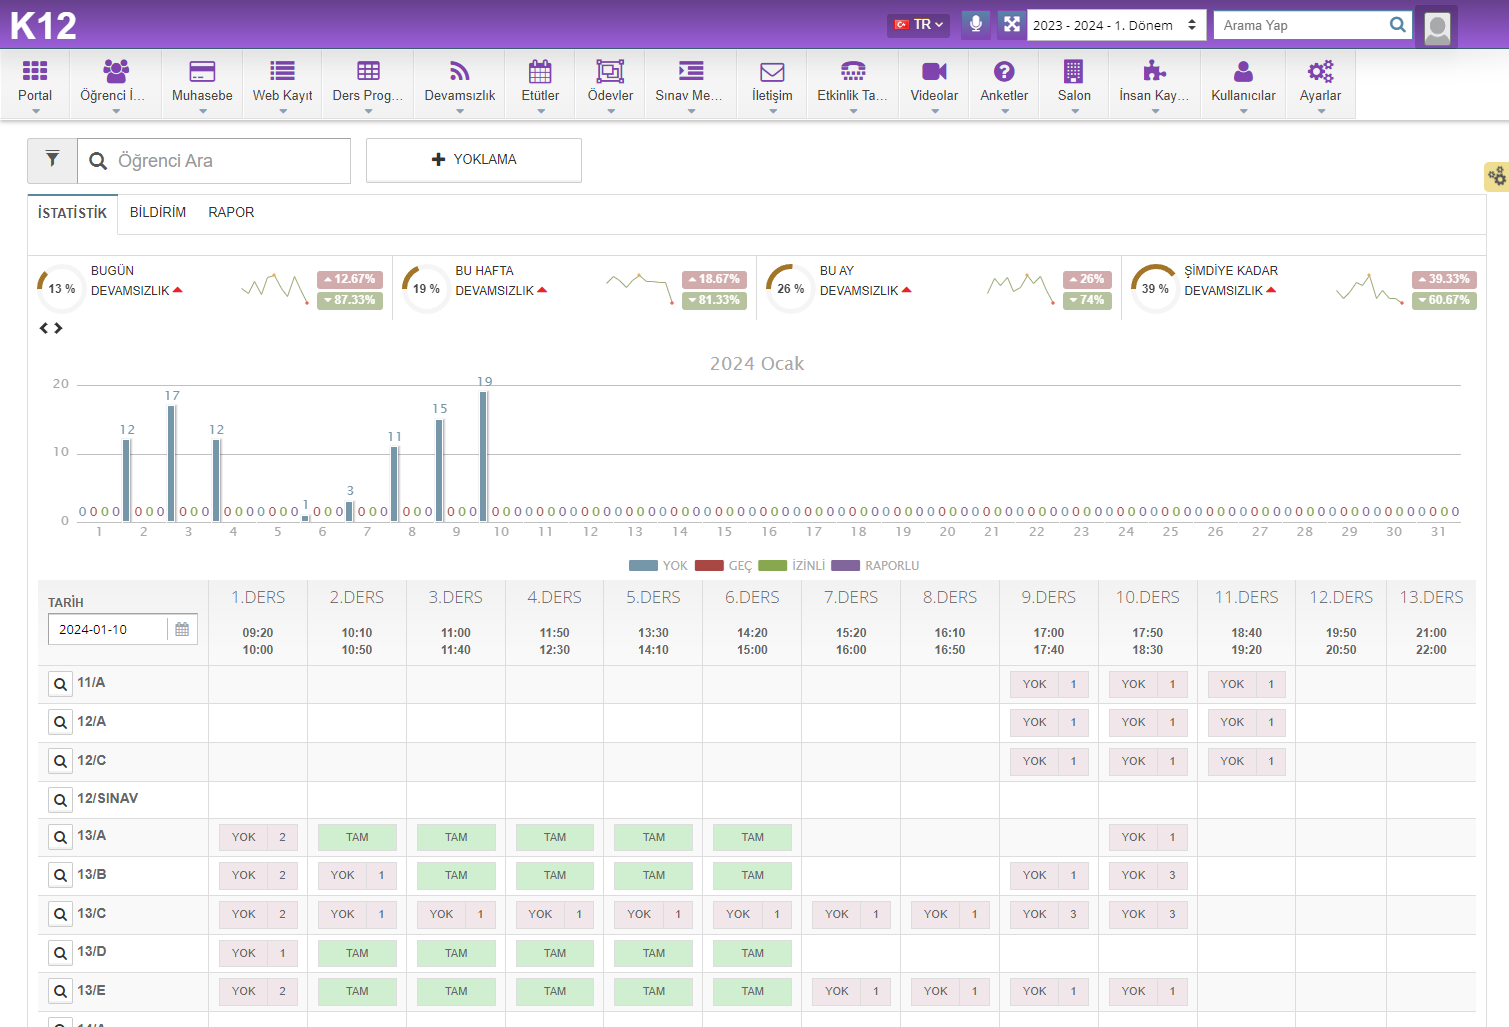
Task: Open Videolar camera icon
Action: click(x=934, y=70)
